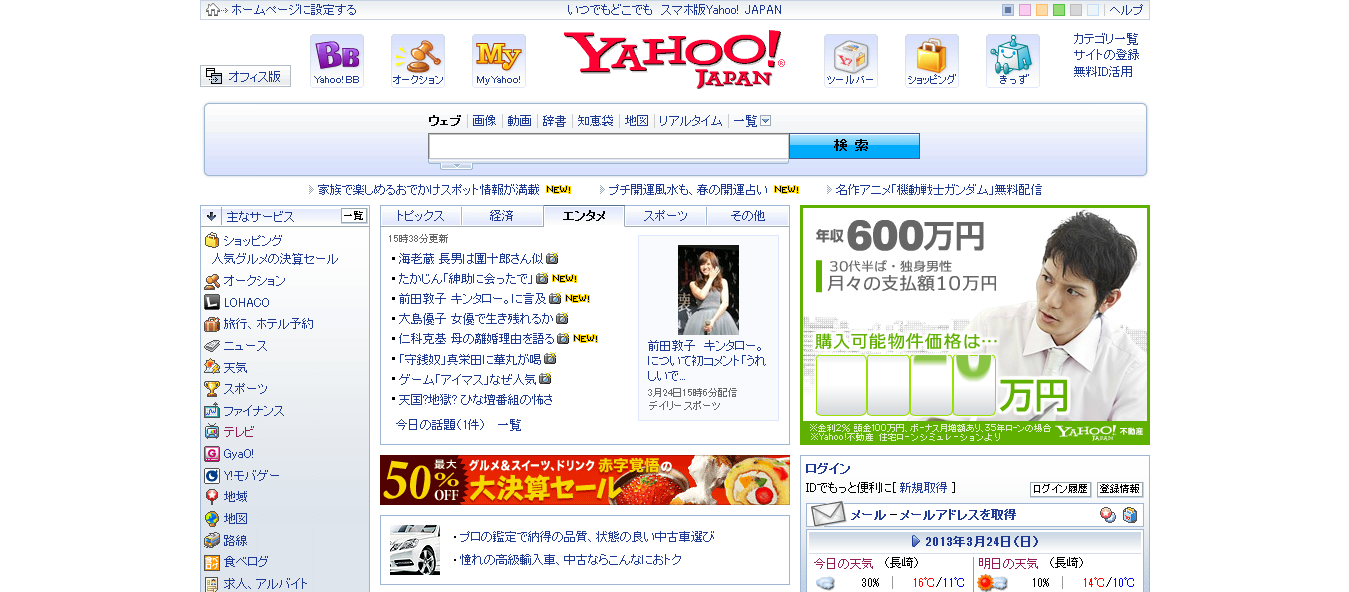
Task: Click the 登録情報 button
Action: coord(1120,489)
